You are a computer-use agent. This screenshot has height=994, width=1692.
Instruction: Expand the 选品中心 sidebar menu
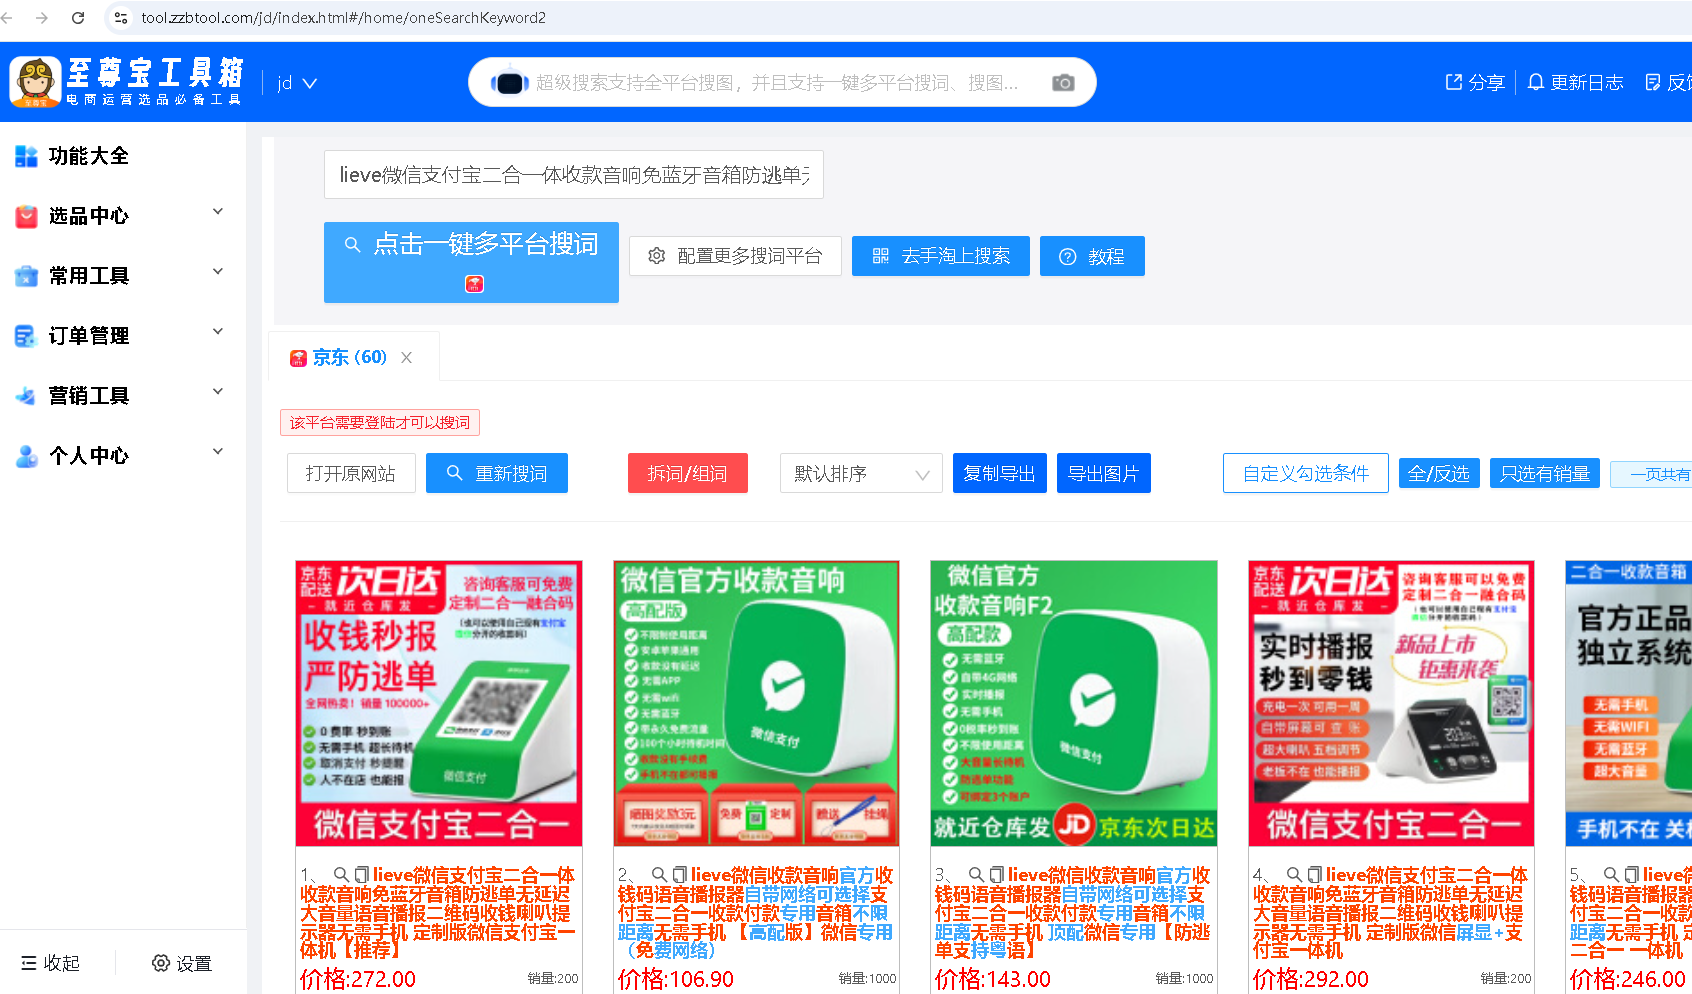123,215
